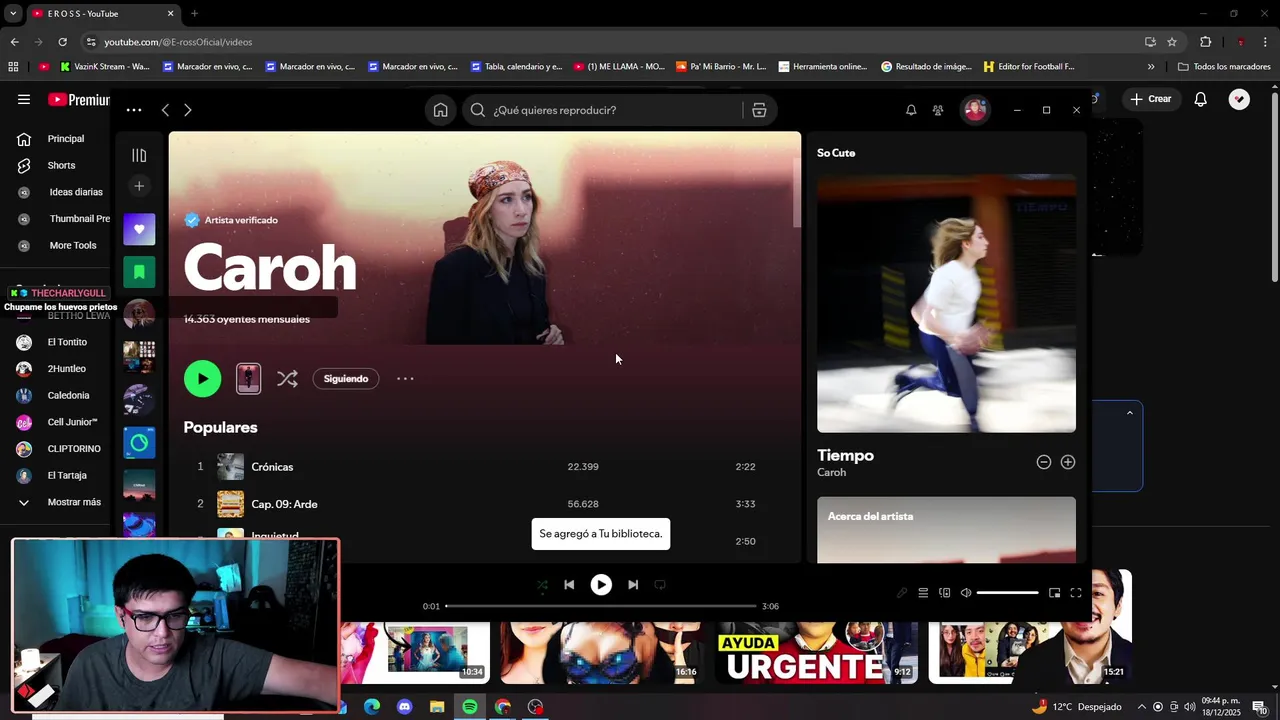Open Browse icon inside Spotify search bar
This screenshot has width=1280, height=720.
coord(759,110)
